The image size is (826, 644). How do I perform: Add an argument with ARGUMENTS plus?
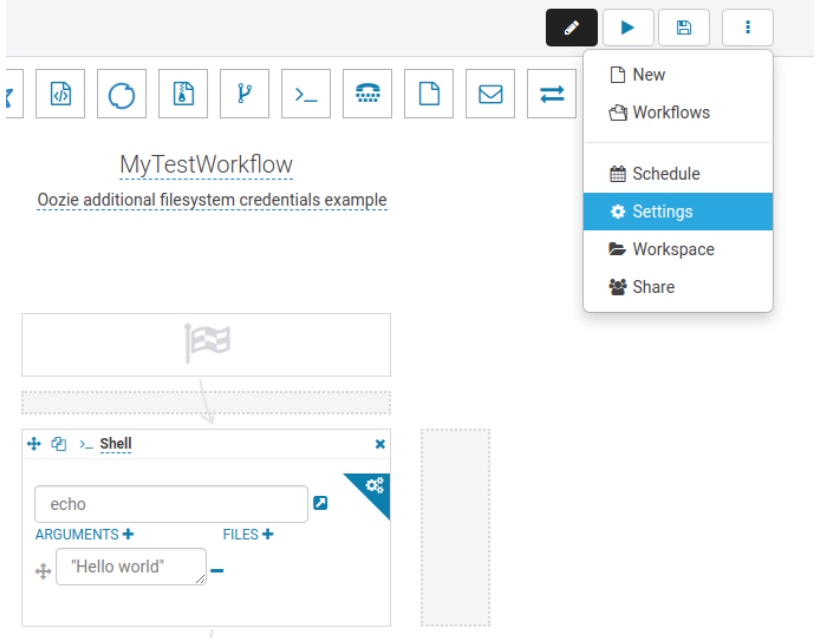[x=127, y=535]
